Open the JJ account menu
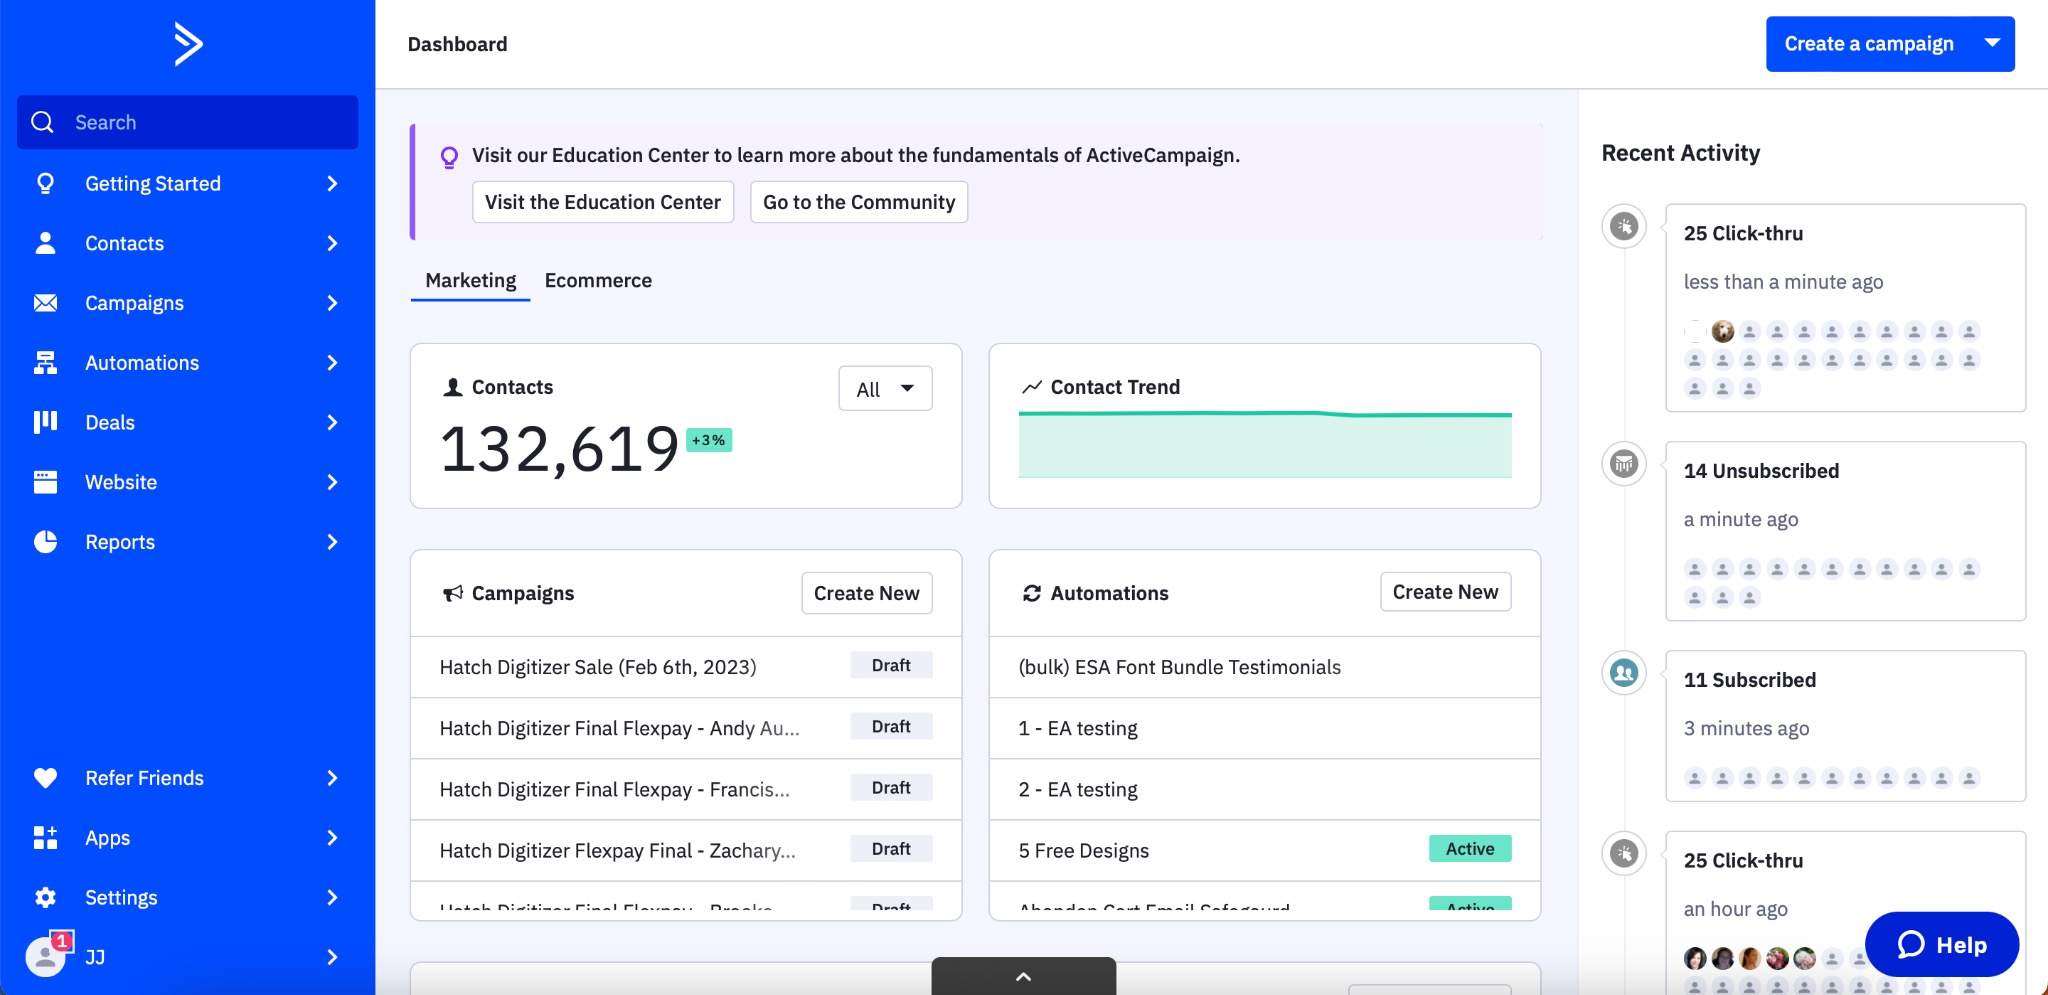Screen dimensions: 2048x995 click(187, 957)
